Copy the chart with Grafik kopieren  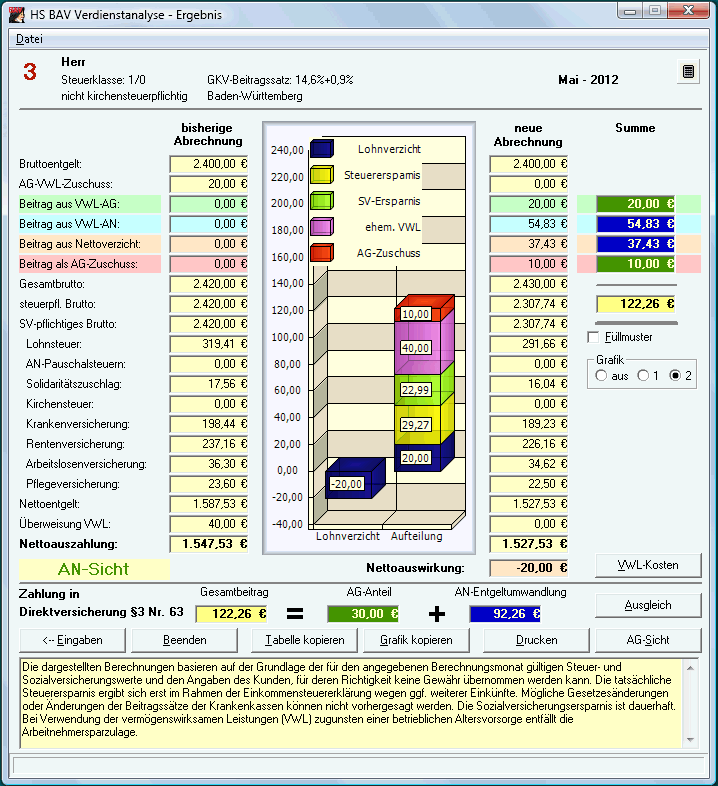416,640
